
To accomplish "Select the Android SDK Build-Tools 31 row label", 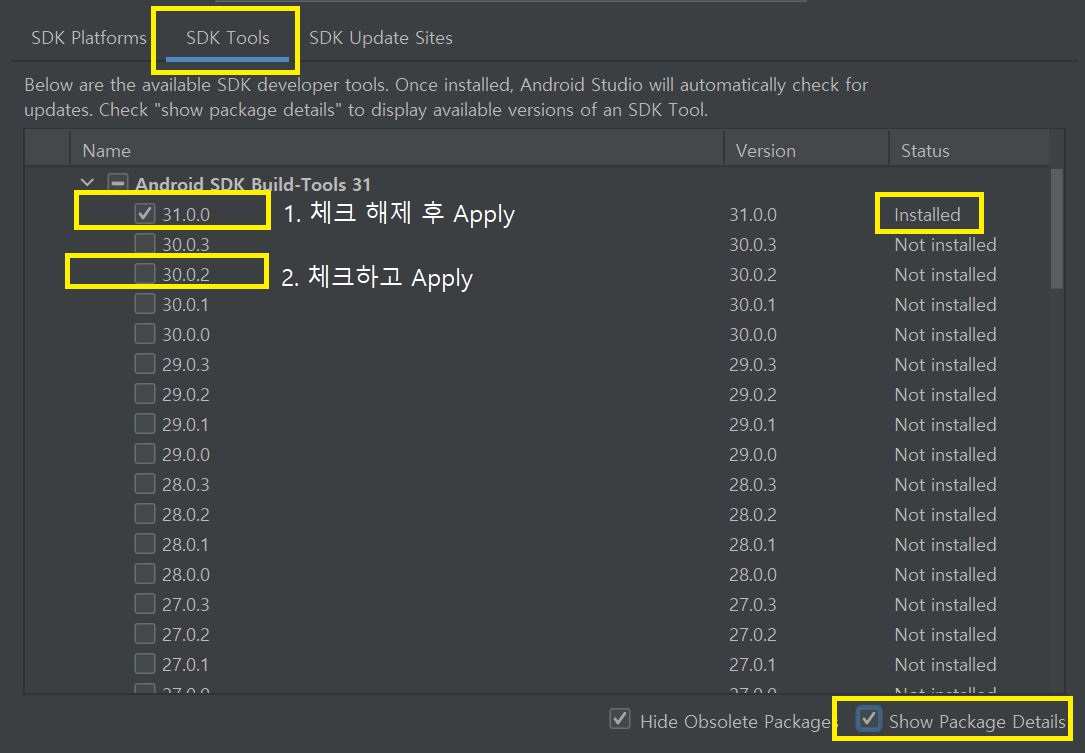I will (x=253, y=184).
